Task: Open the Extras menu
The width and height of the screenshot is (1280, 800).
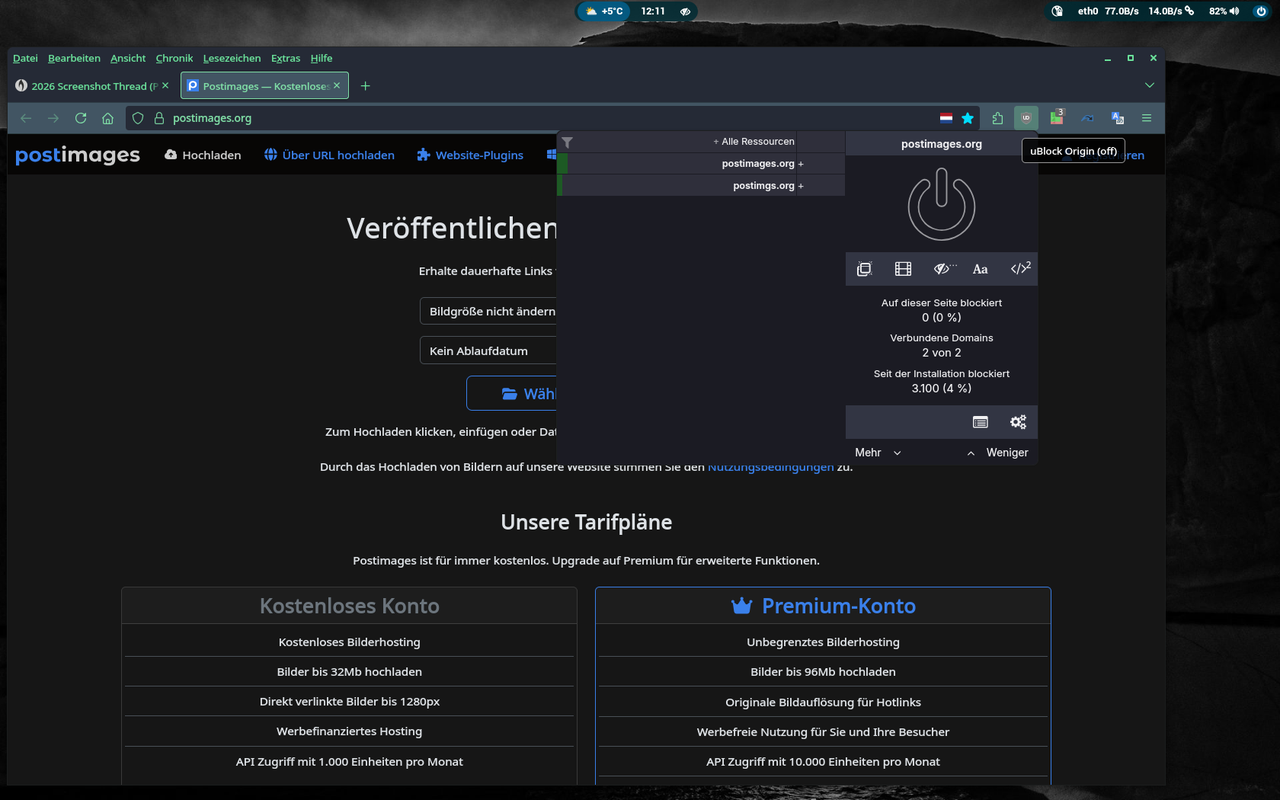Action: pos(285,58)
